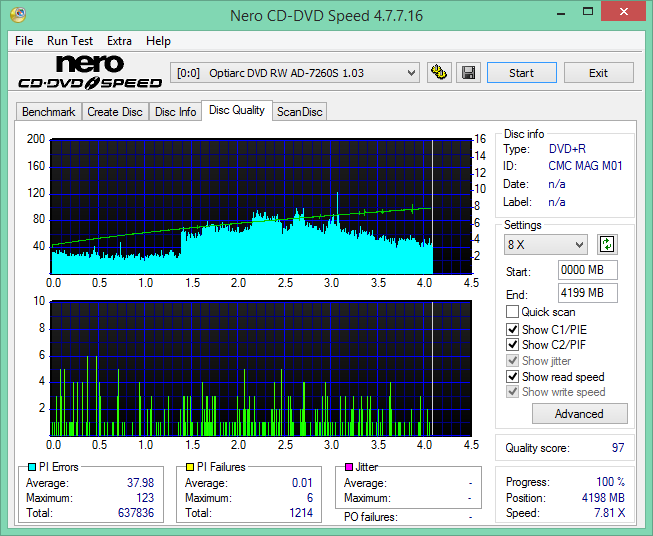Open the Advanced settings button

coord(580,414)
